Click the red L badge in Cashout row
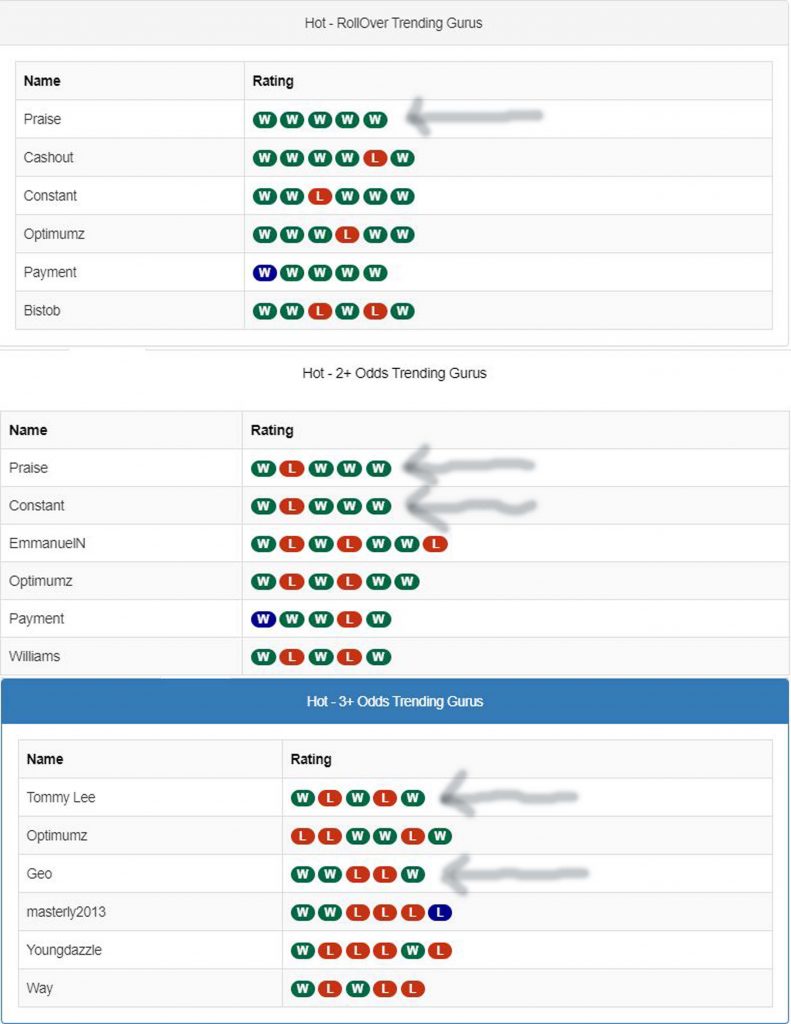Screen dimensions: 791x1024 tap(375, 158)
